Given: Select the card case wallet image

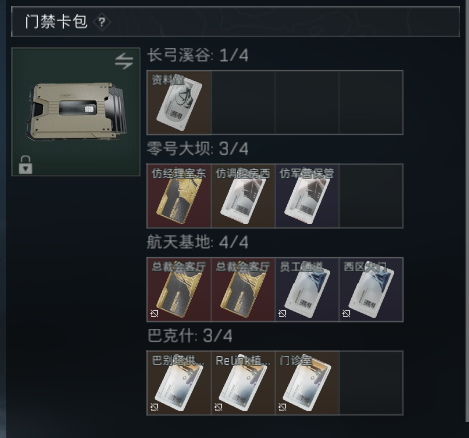Looking at the screenshot, I should (77, 112).
